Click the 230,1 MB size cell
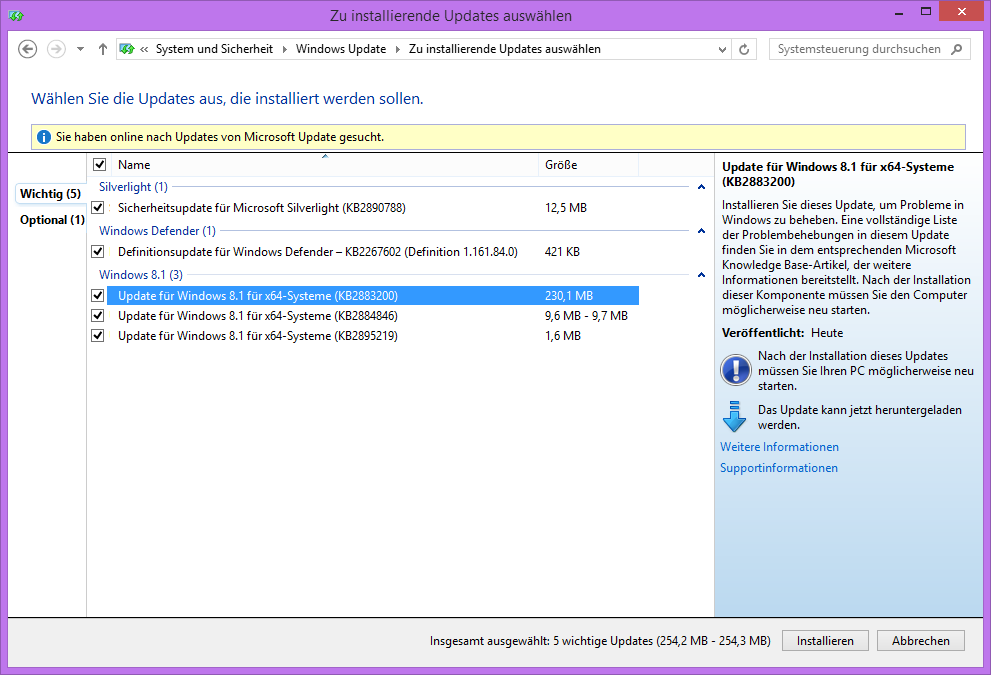991x675 pixels. click(569, 295)
